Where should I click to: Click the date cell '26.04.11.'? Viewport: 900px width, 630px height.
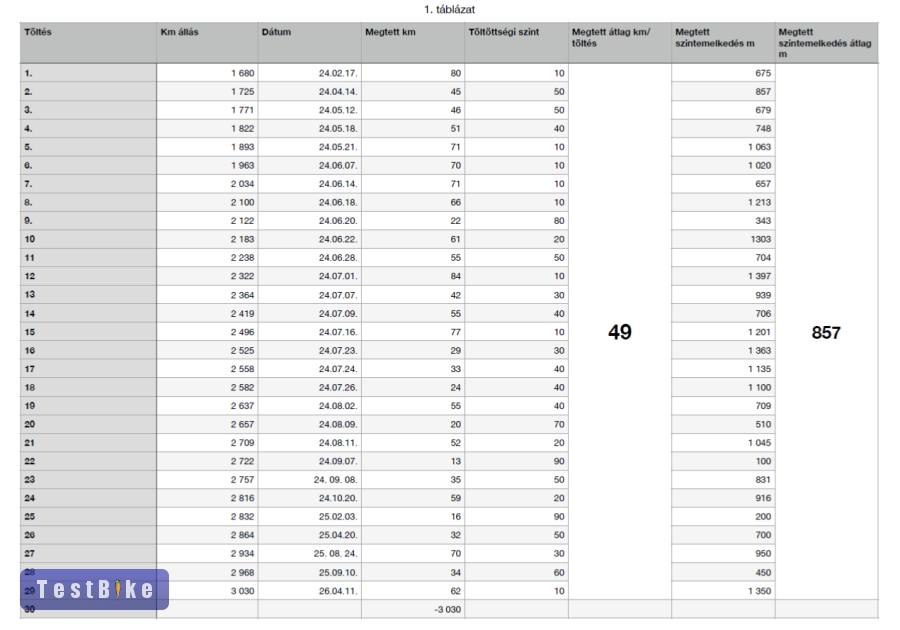310,590
